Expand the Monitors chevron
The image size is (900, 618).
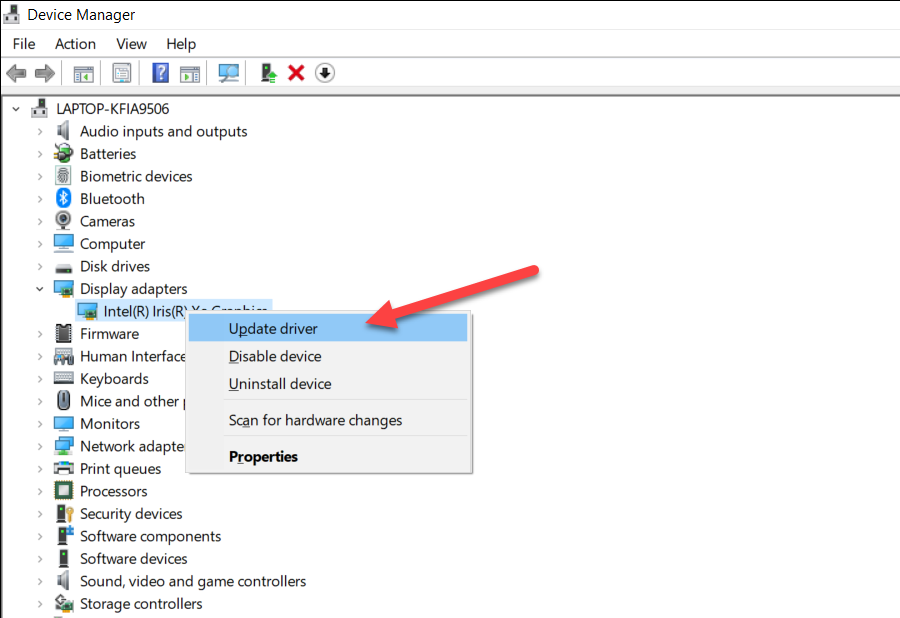click(40, 424)
